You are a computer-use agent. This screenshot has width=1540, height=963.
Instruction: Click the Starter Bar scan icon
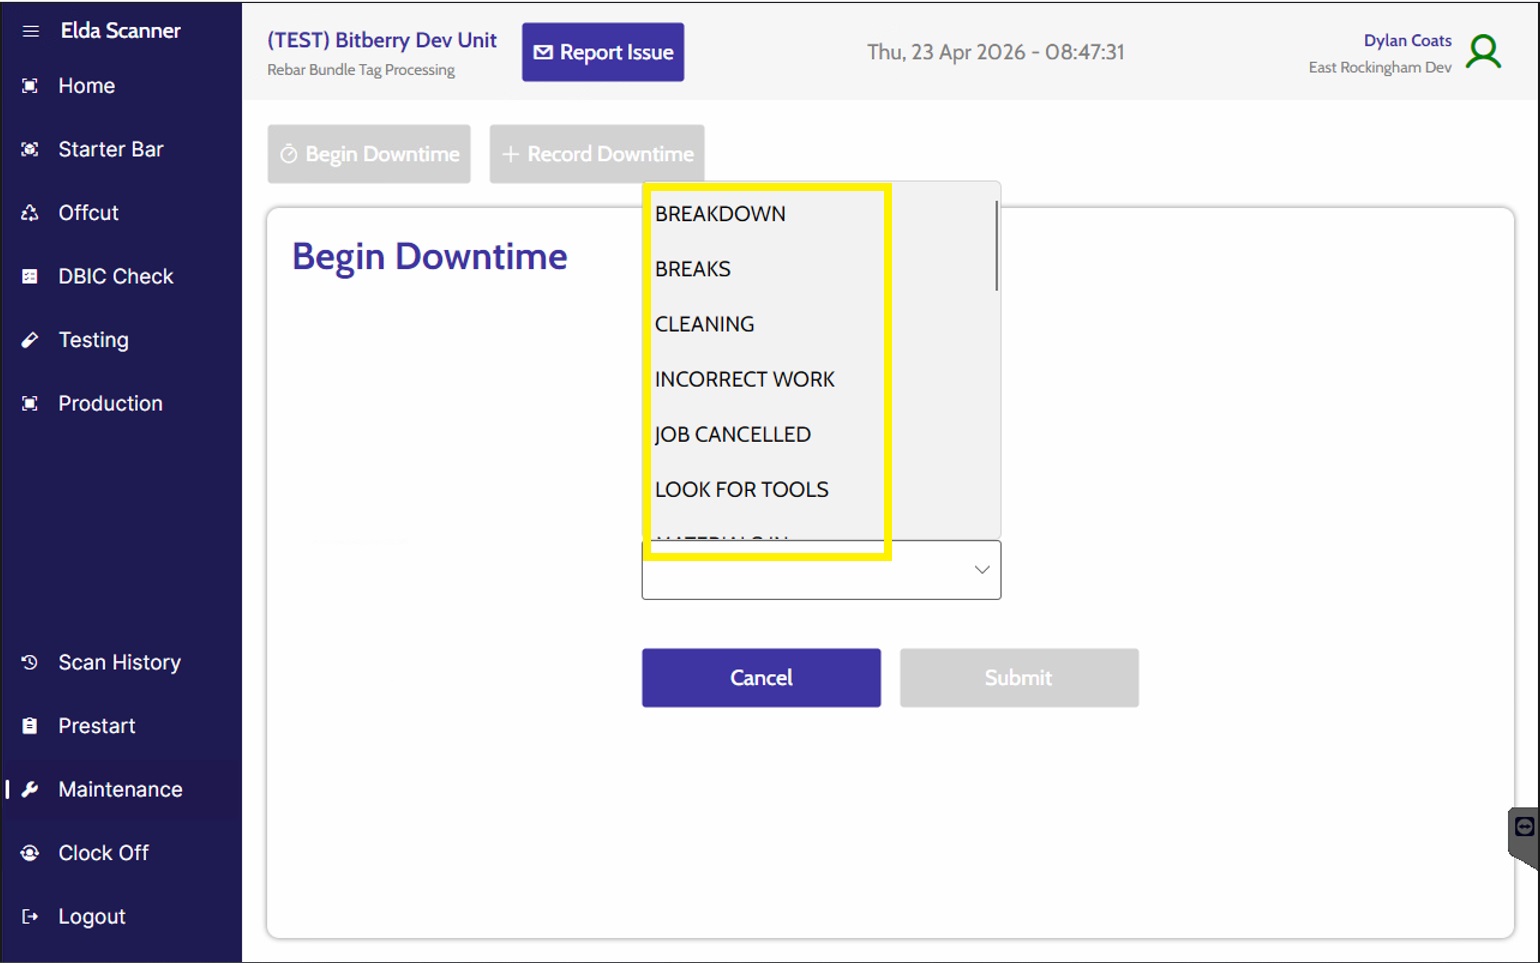click(x=30, y=149)
